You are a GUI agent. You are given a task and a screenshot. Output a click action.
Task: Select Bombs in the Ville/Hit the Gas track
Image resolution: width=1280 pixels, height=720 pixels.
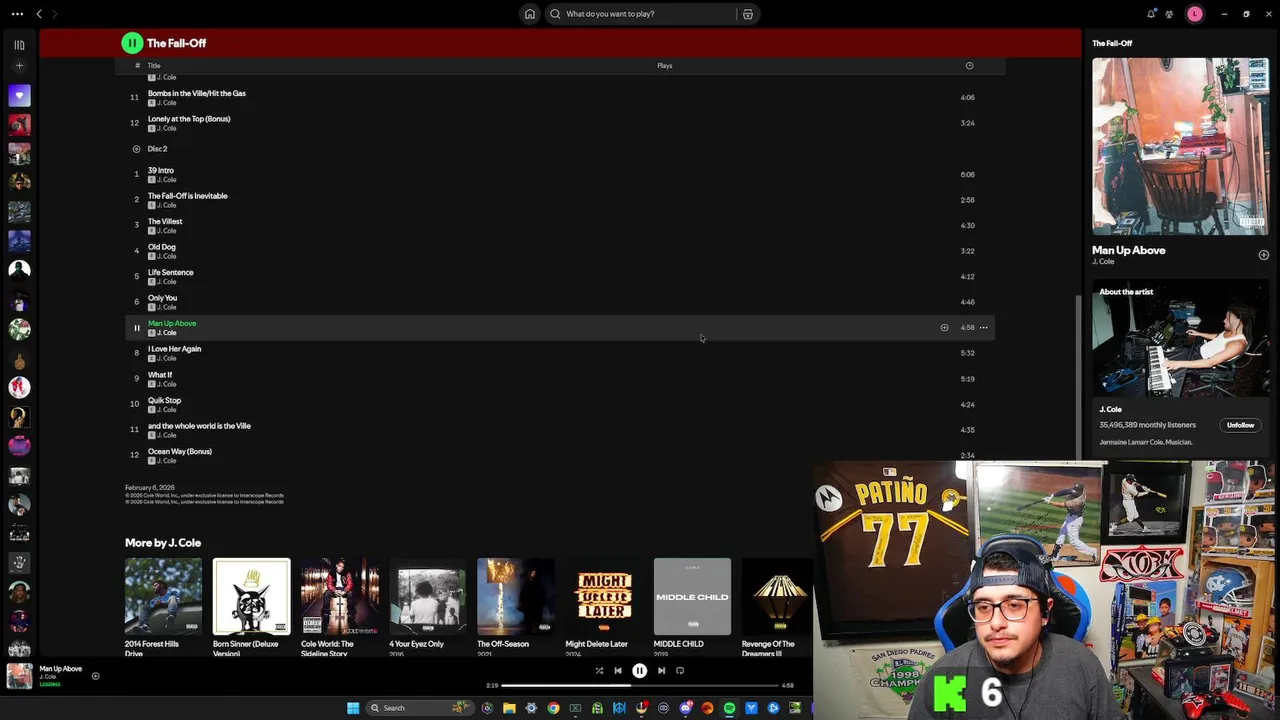coord(197,94)
